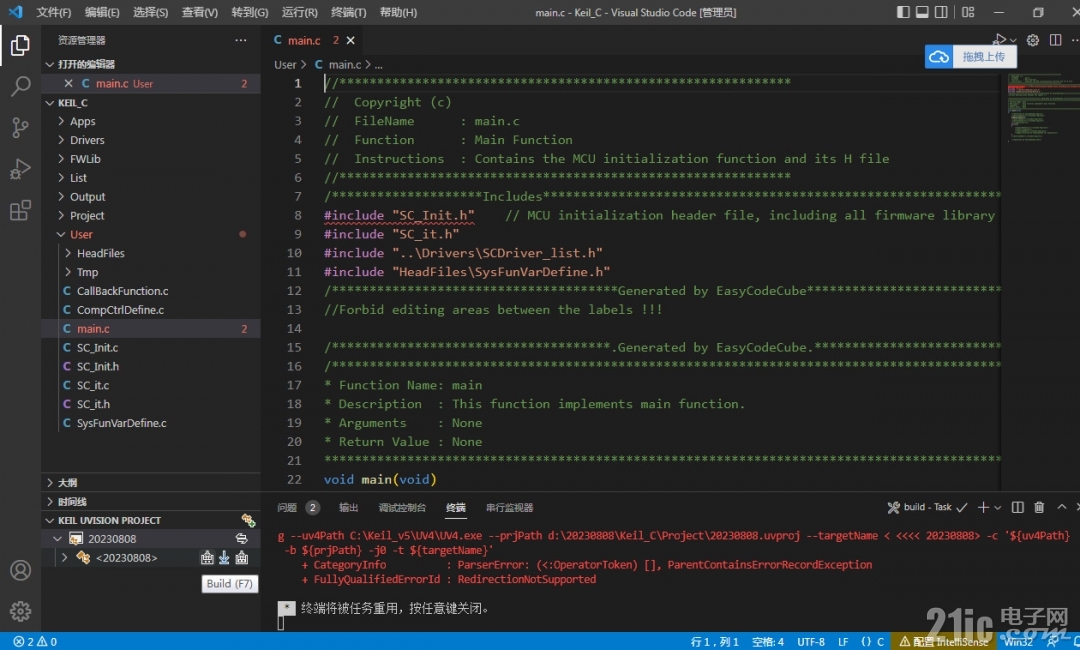Click 配置 IntelliSense in status bar
Image resolution: width=1080 pixels, height=650 pixels.
pyautogui.click(x=944, y=642)
